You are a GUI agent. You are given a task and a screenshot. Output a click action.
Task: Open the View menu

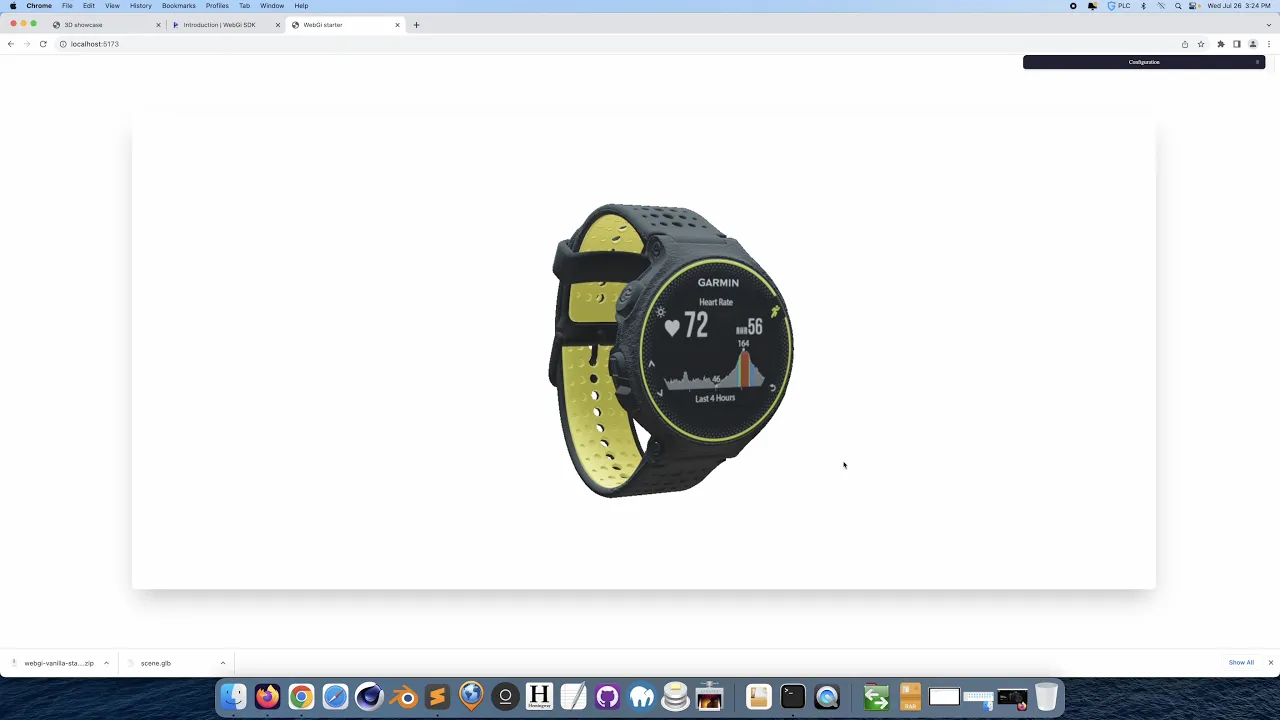click(112, 6)
